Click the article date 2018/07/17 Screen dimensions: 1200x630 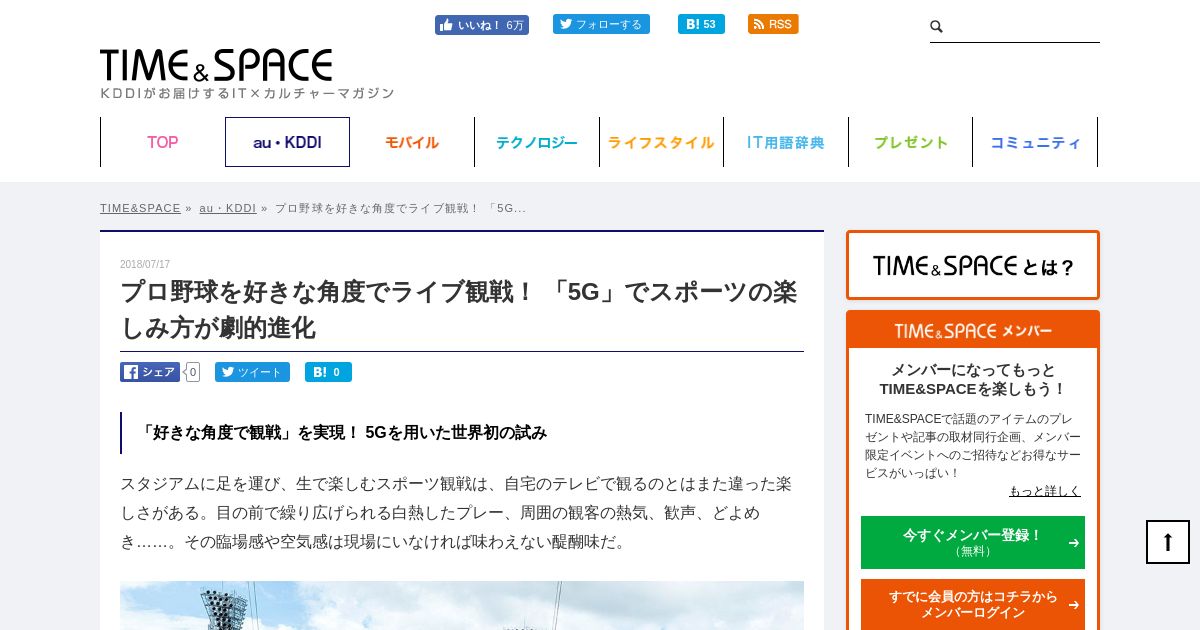pos(145,264)
